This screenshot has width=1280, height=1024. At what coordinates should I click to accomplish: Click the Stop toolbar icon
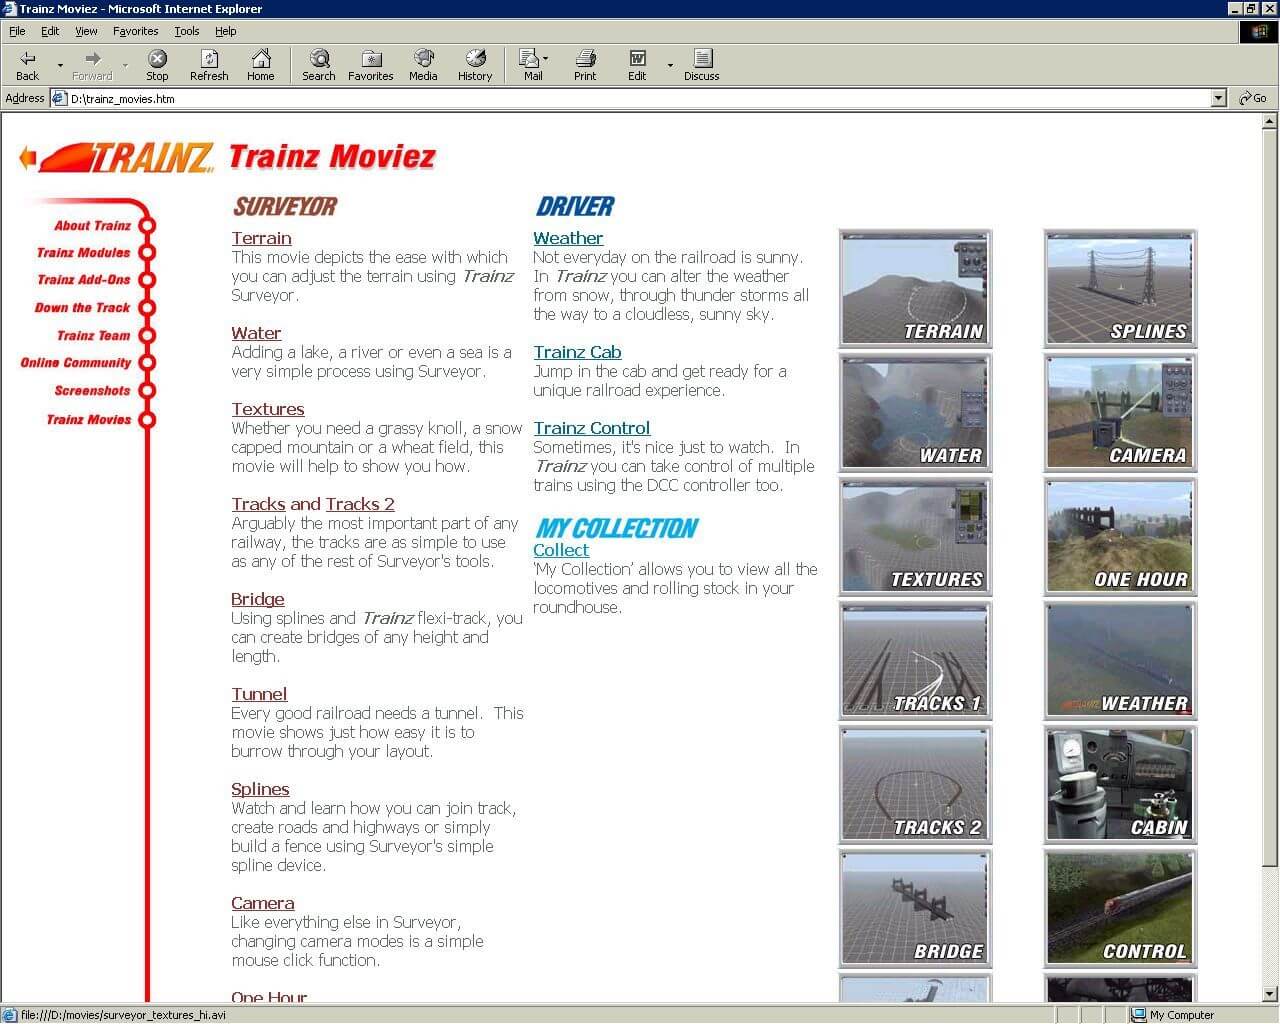pyautogui.click(x=157, y=65)
